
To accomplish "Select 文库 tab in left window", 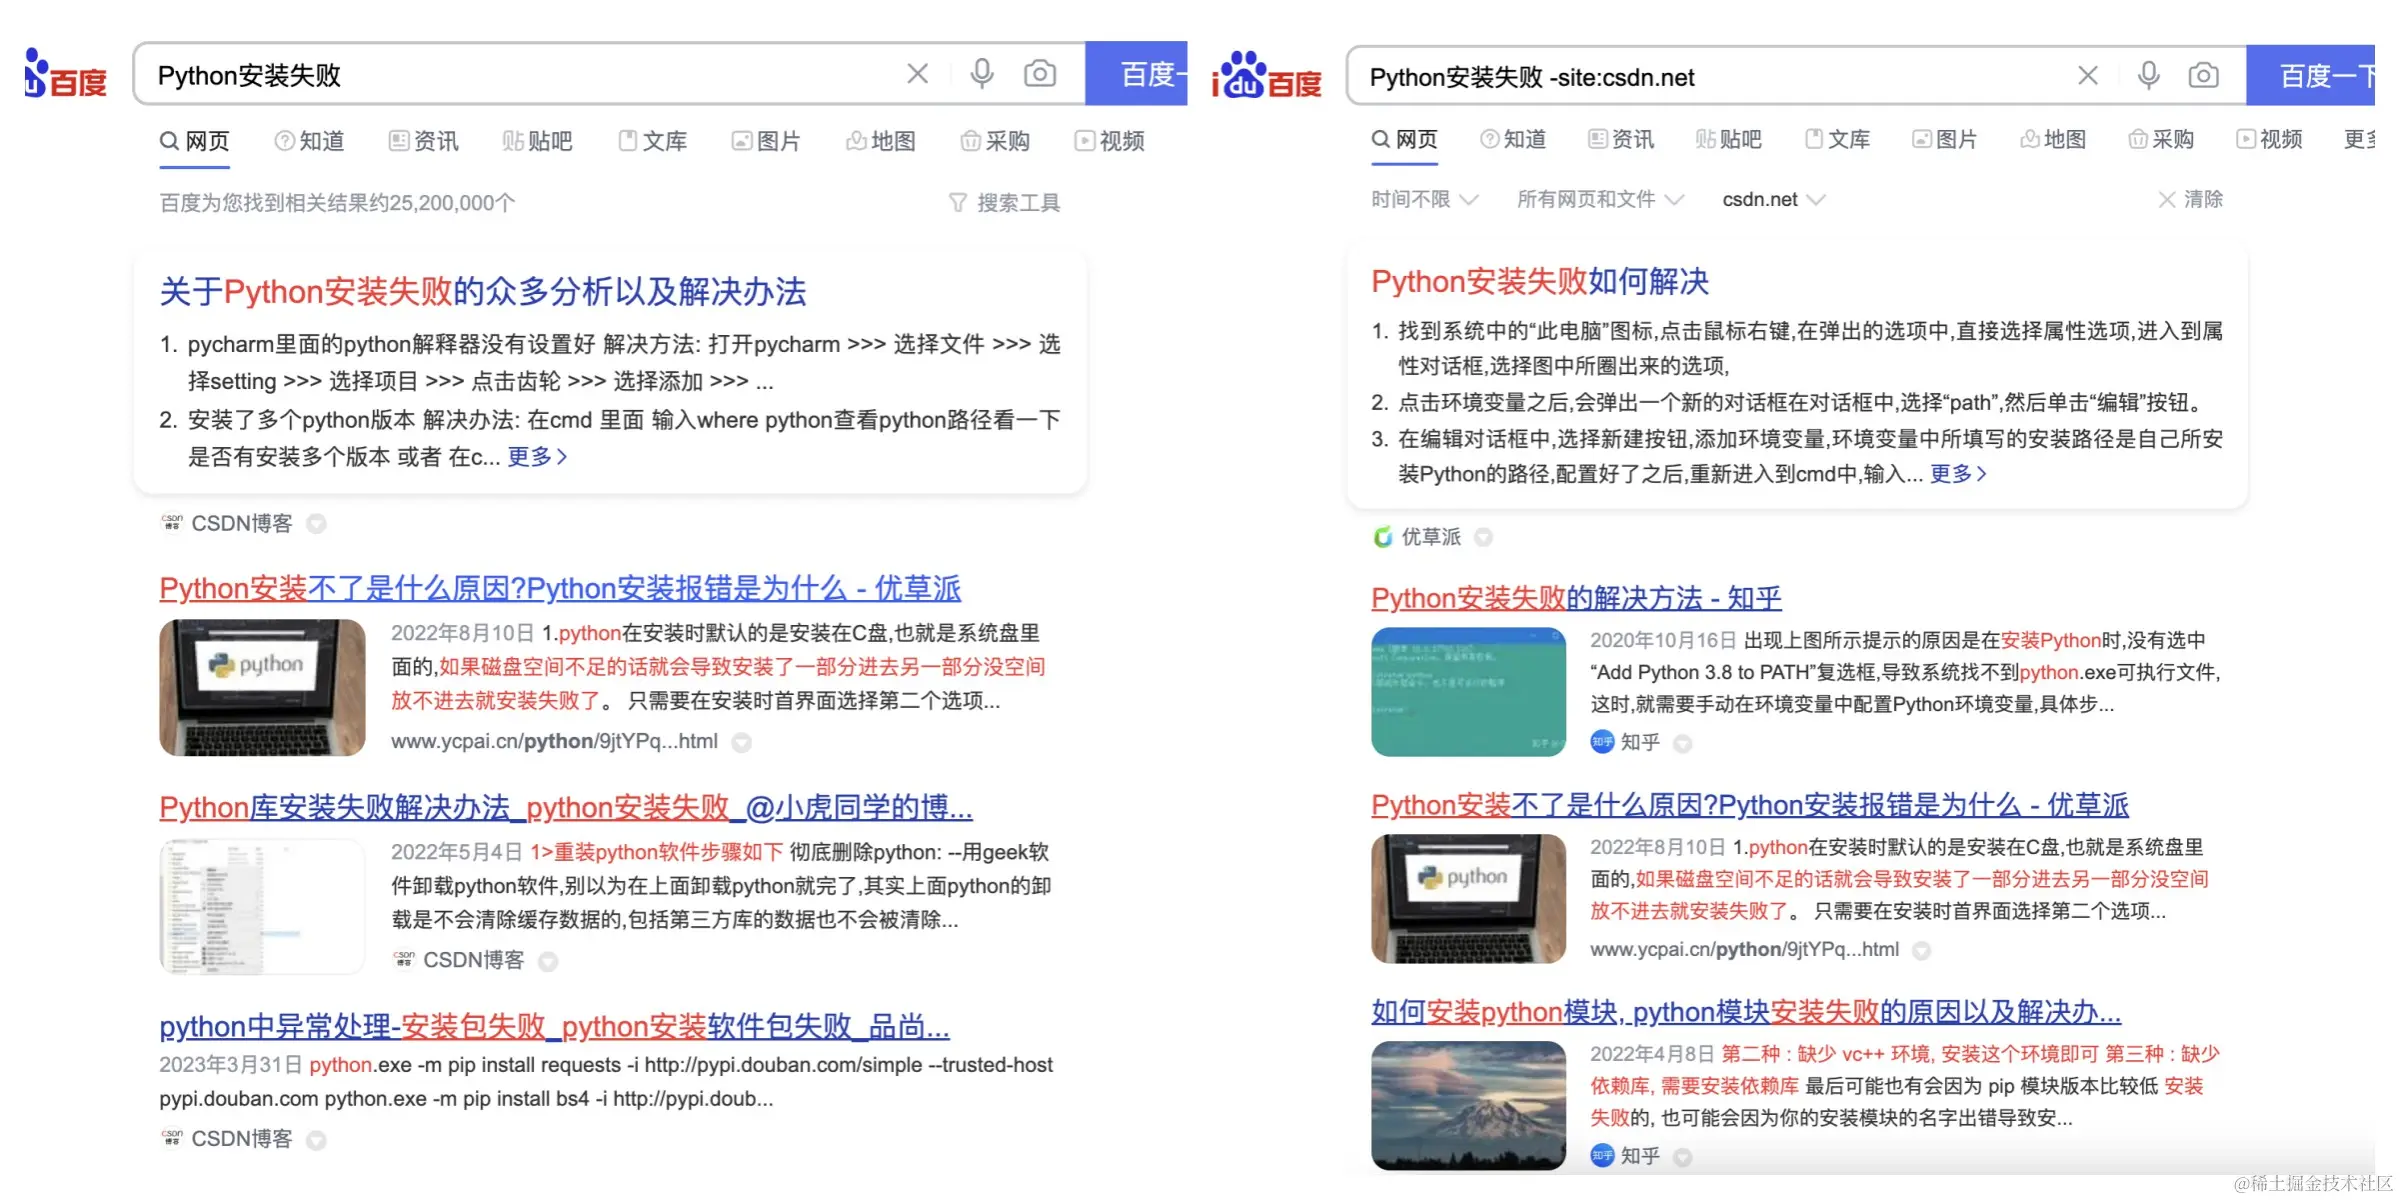I will point(653,141).
